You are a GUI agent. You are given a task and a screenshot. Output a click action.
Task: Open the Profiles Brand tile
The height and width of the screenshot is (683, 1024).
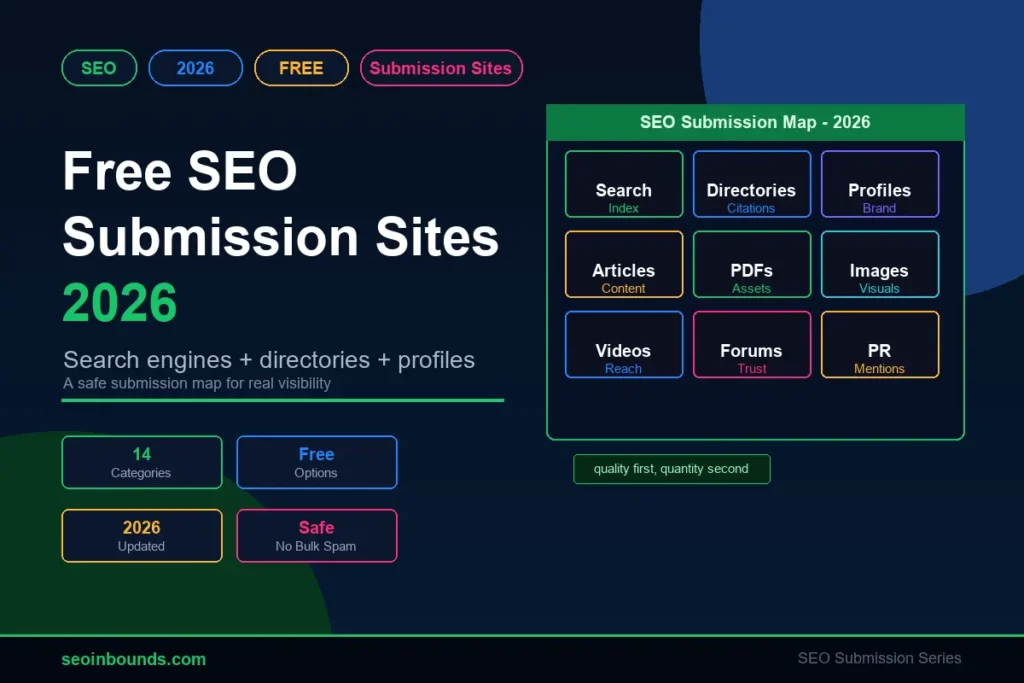tap(880, 184)
